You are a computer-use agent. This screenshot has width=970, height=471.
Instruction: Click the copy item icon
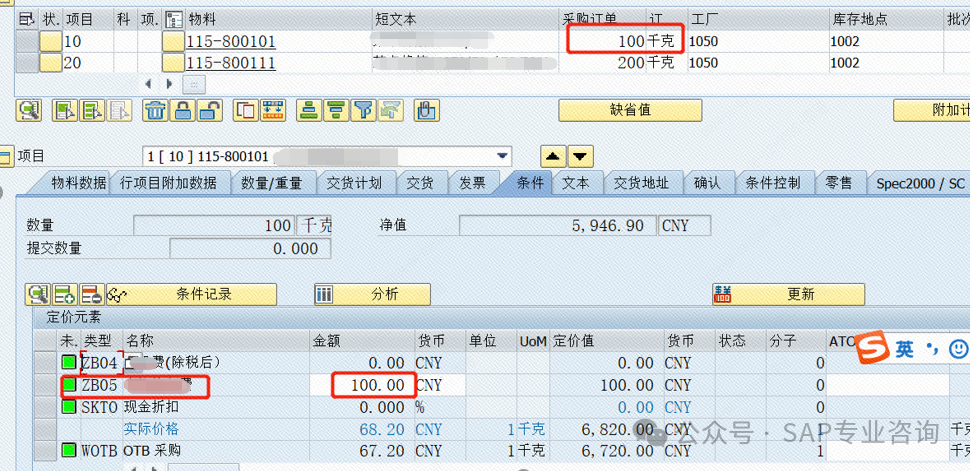[244, 110]
